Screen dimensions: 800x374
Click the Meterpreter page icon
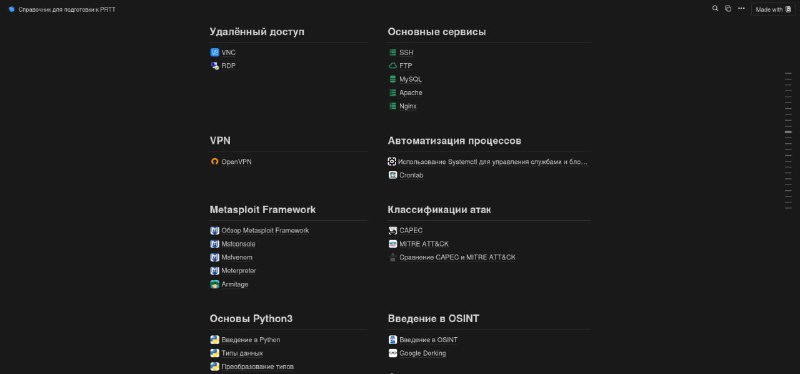(x=214, y=271)
